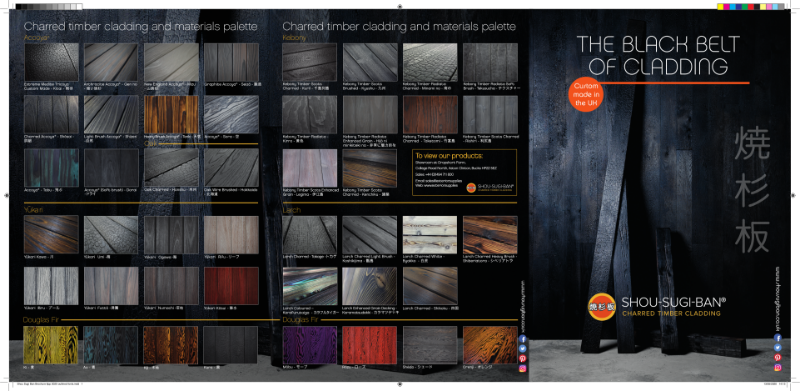
Task: Click the orange 'Custom made in the UK' badge
Action: 586,93
